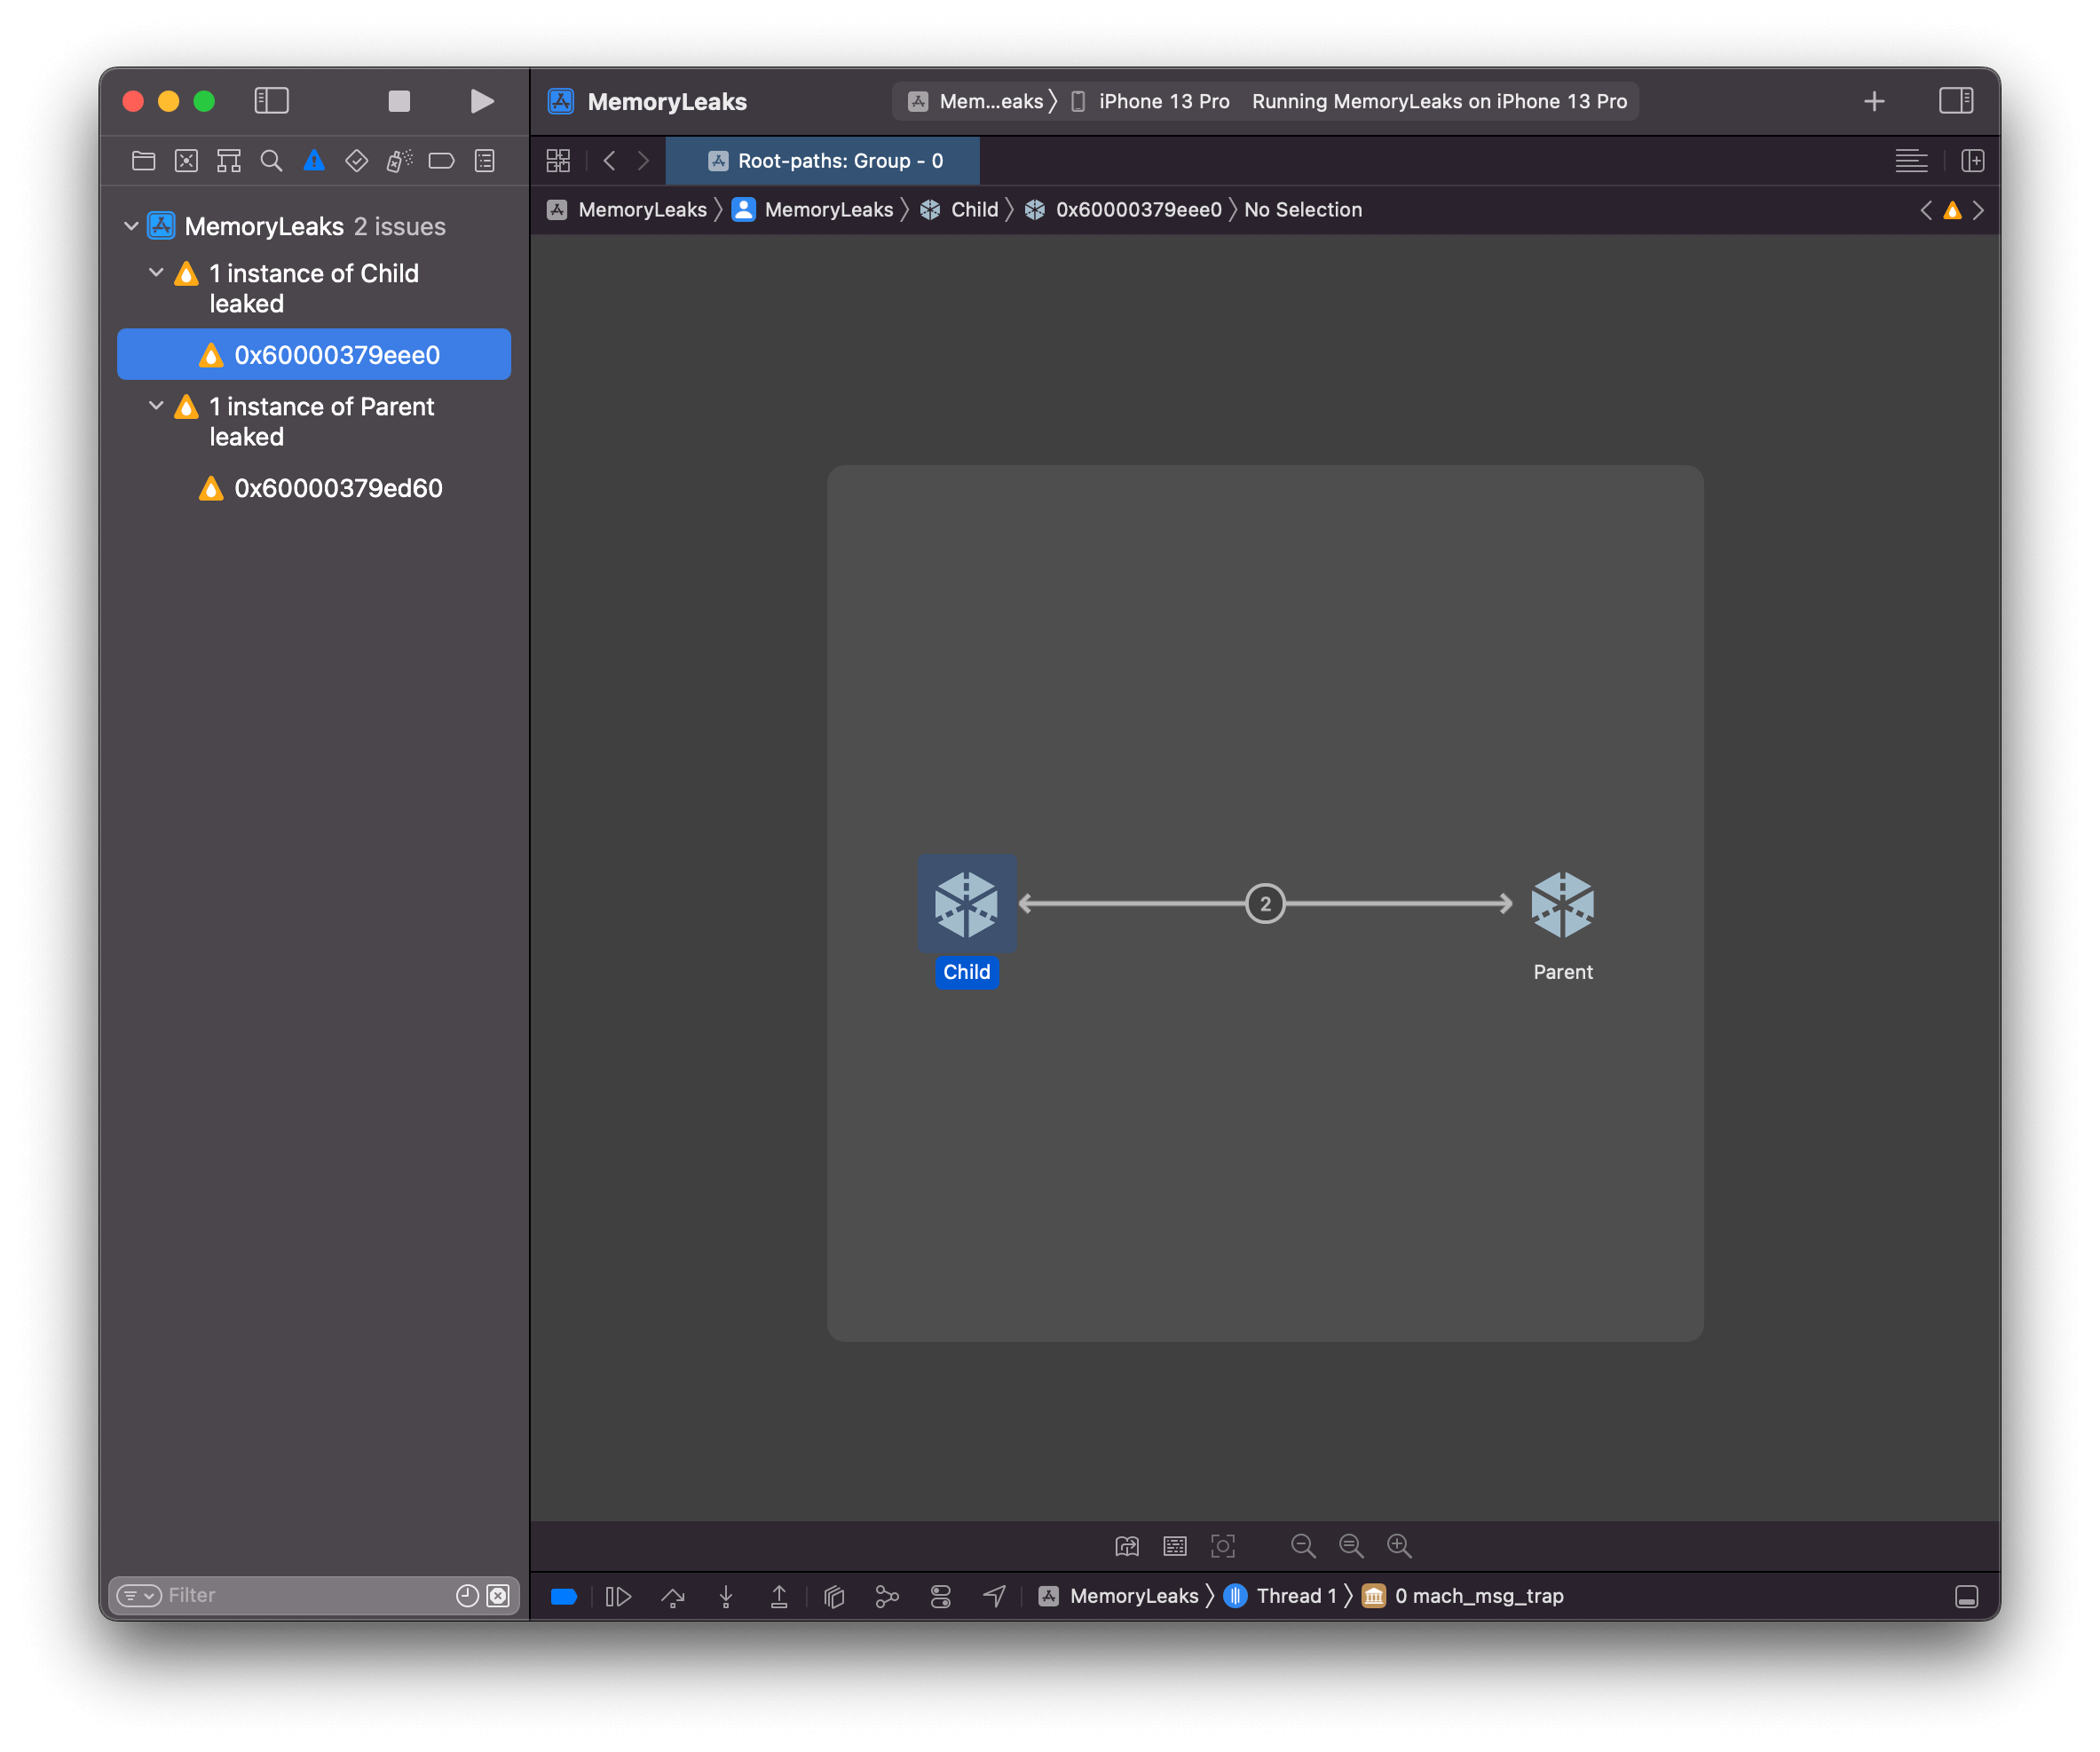This screenshot has width=2100, height=1752.
Task: Open the Find navigator magnifier icon
Action: tap(271, 161)
